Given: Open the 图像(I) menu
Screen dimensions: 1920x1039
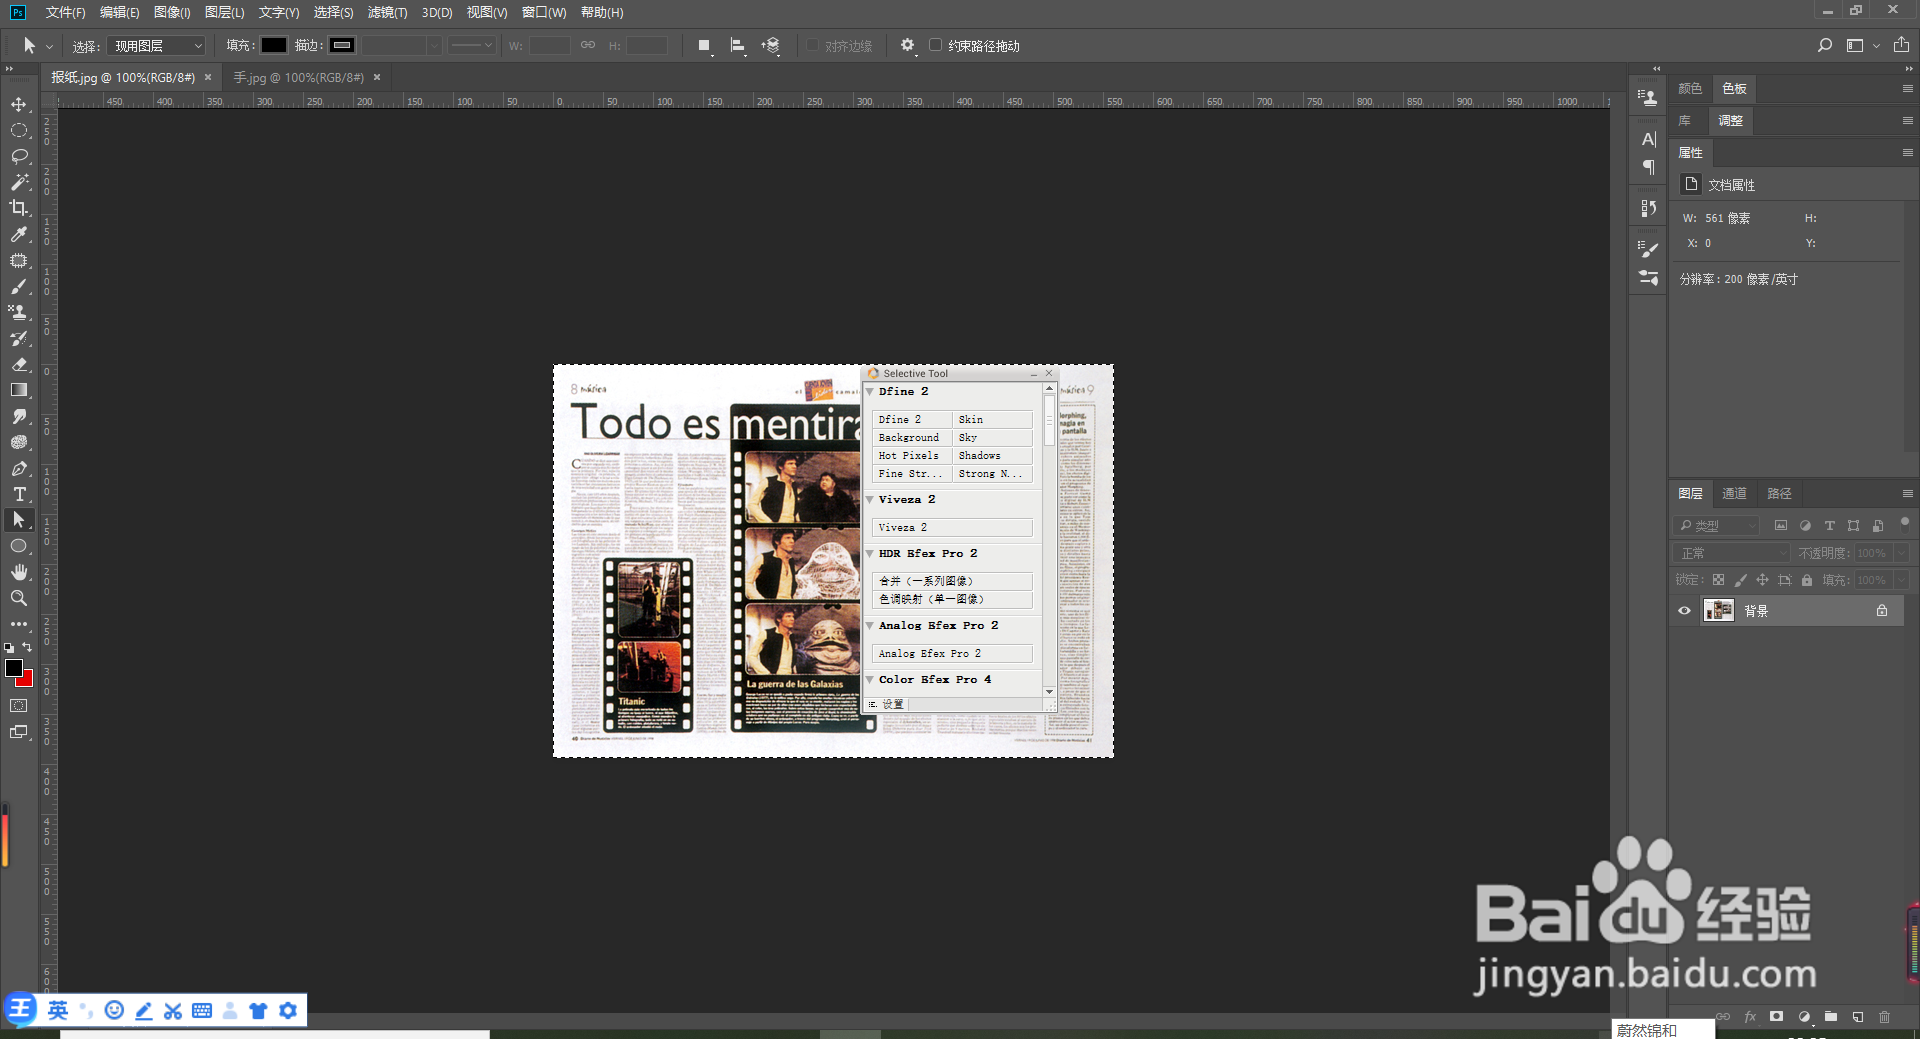Looking at the screenshot, I should (172, 12).
